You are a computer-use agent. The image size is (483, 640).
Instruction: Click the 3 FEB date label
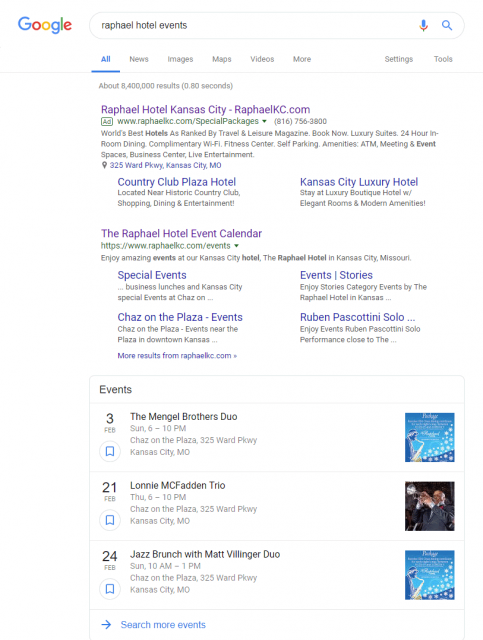pos(110,422)
